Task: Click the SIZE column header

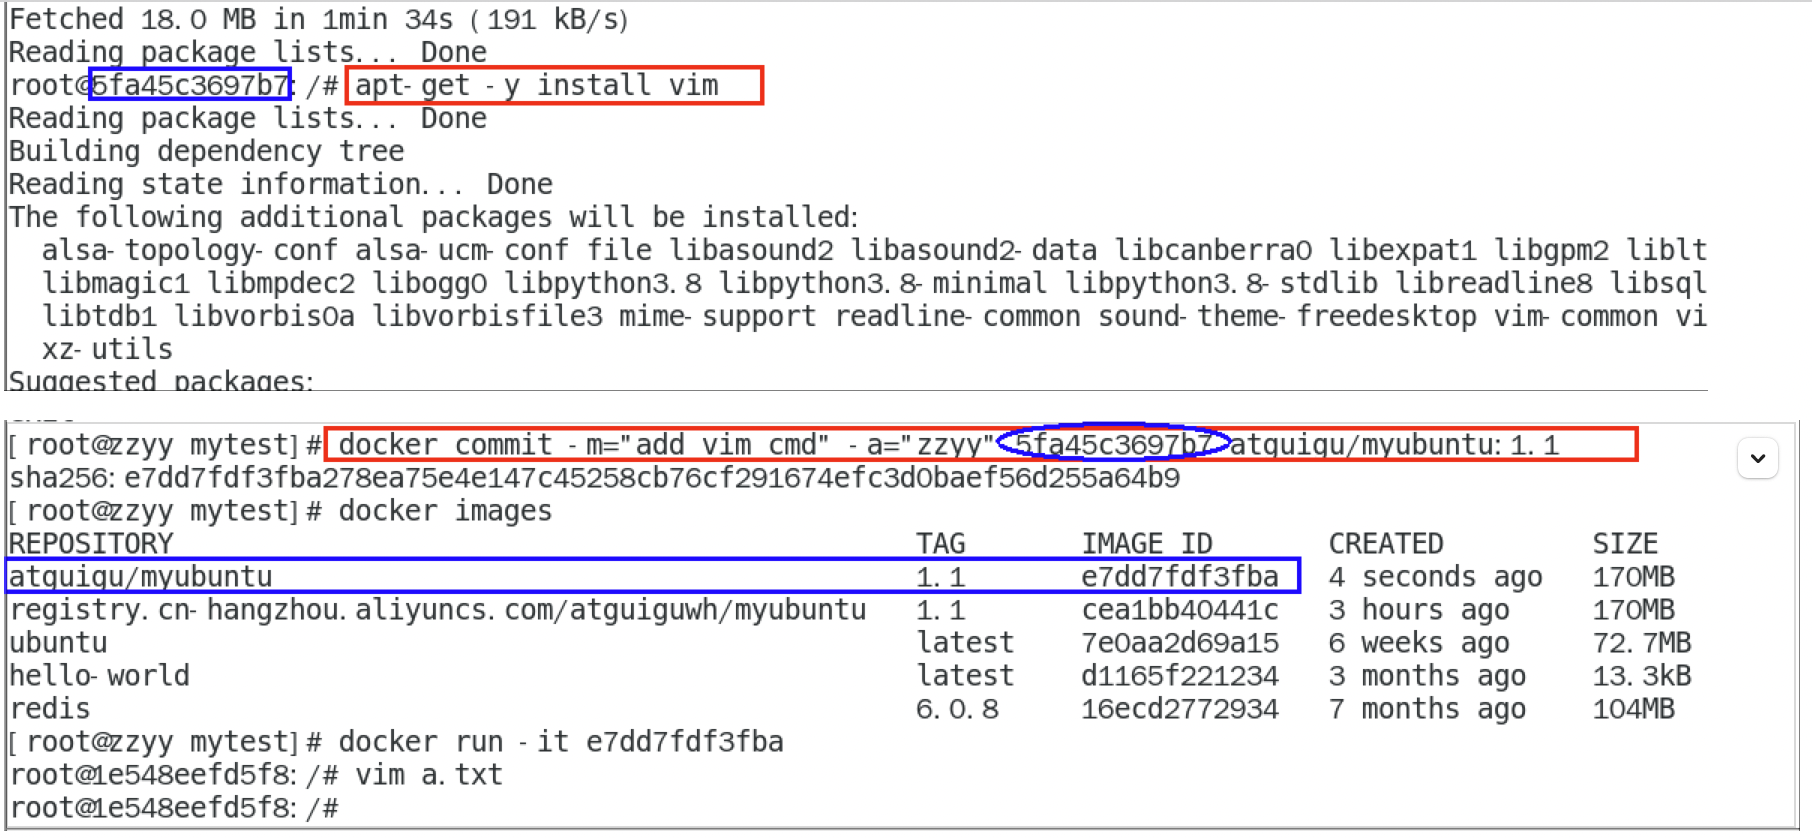Action: point(1624,544)
